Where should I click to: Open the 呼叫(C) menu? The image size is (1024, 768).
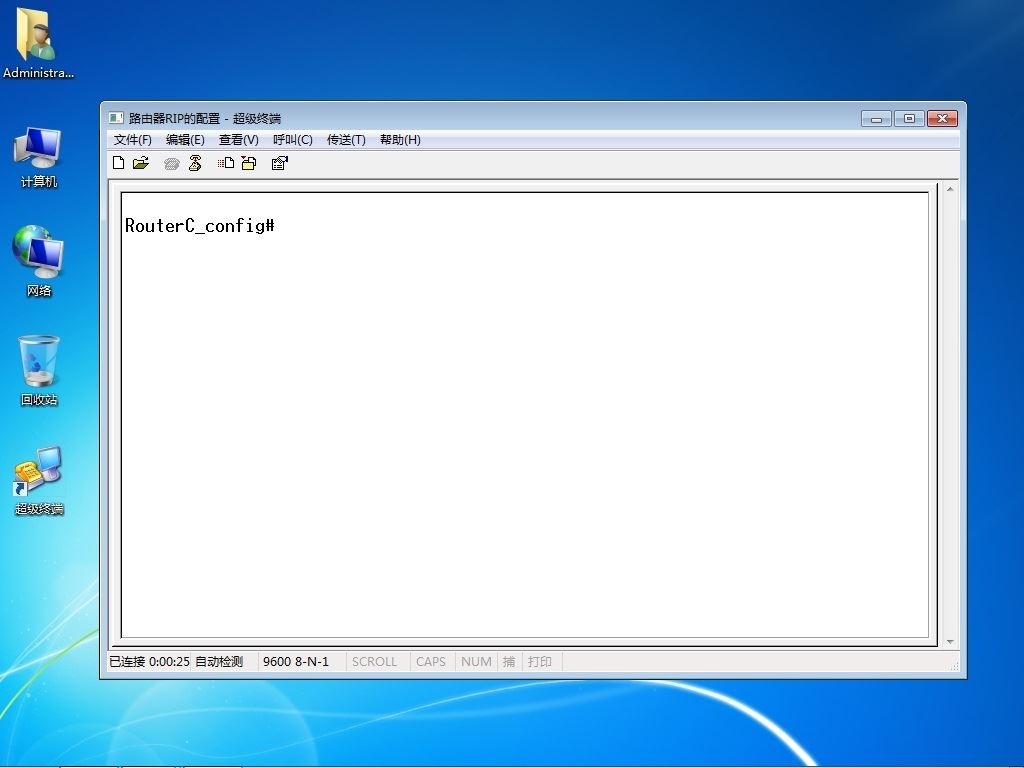coord(293,140)
